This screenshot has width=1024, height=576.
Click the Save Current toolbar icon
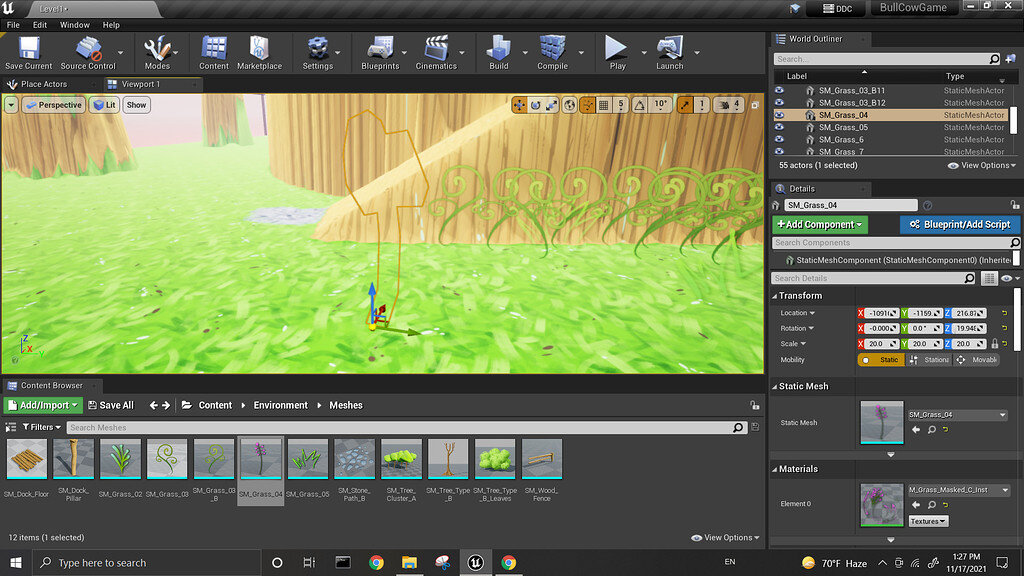pyautogui.click(x=29, y=52)
